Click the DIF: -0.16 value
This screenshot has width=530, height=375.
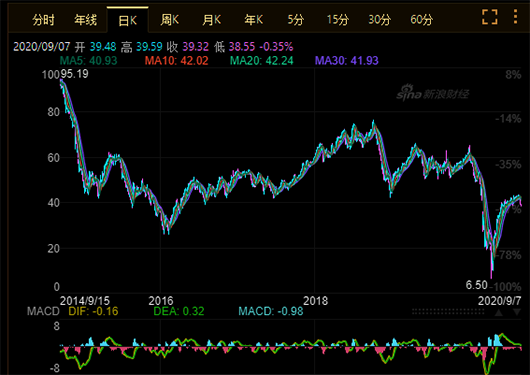93,311
